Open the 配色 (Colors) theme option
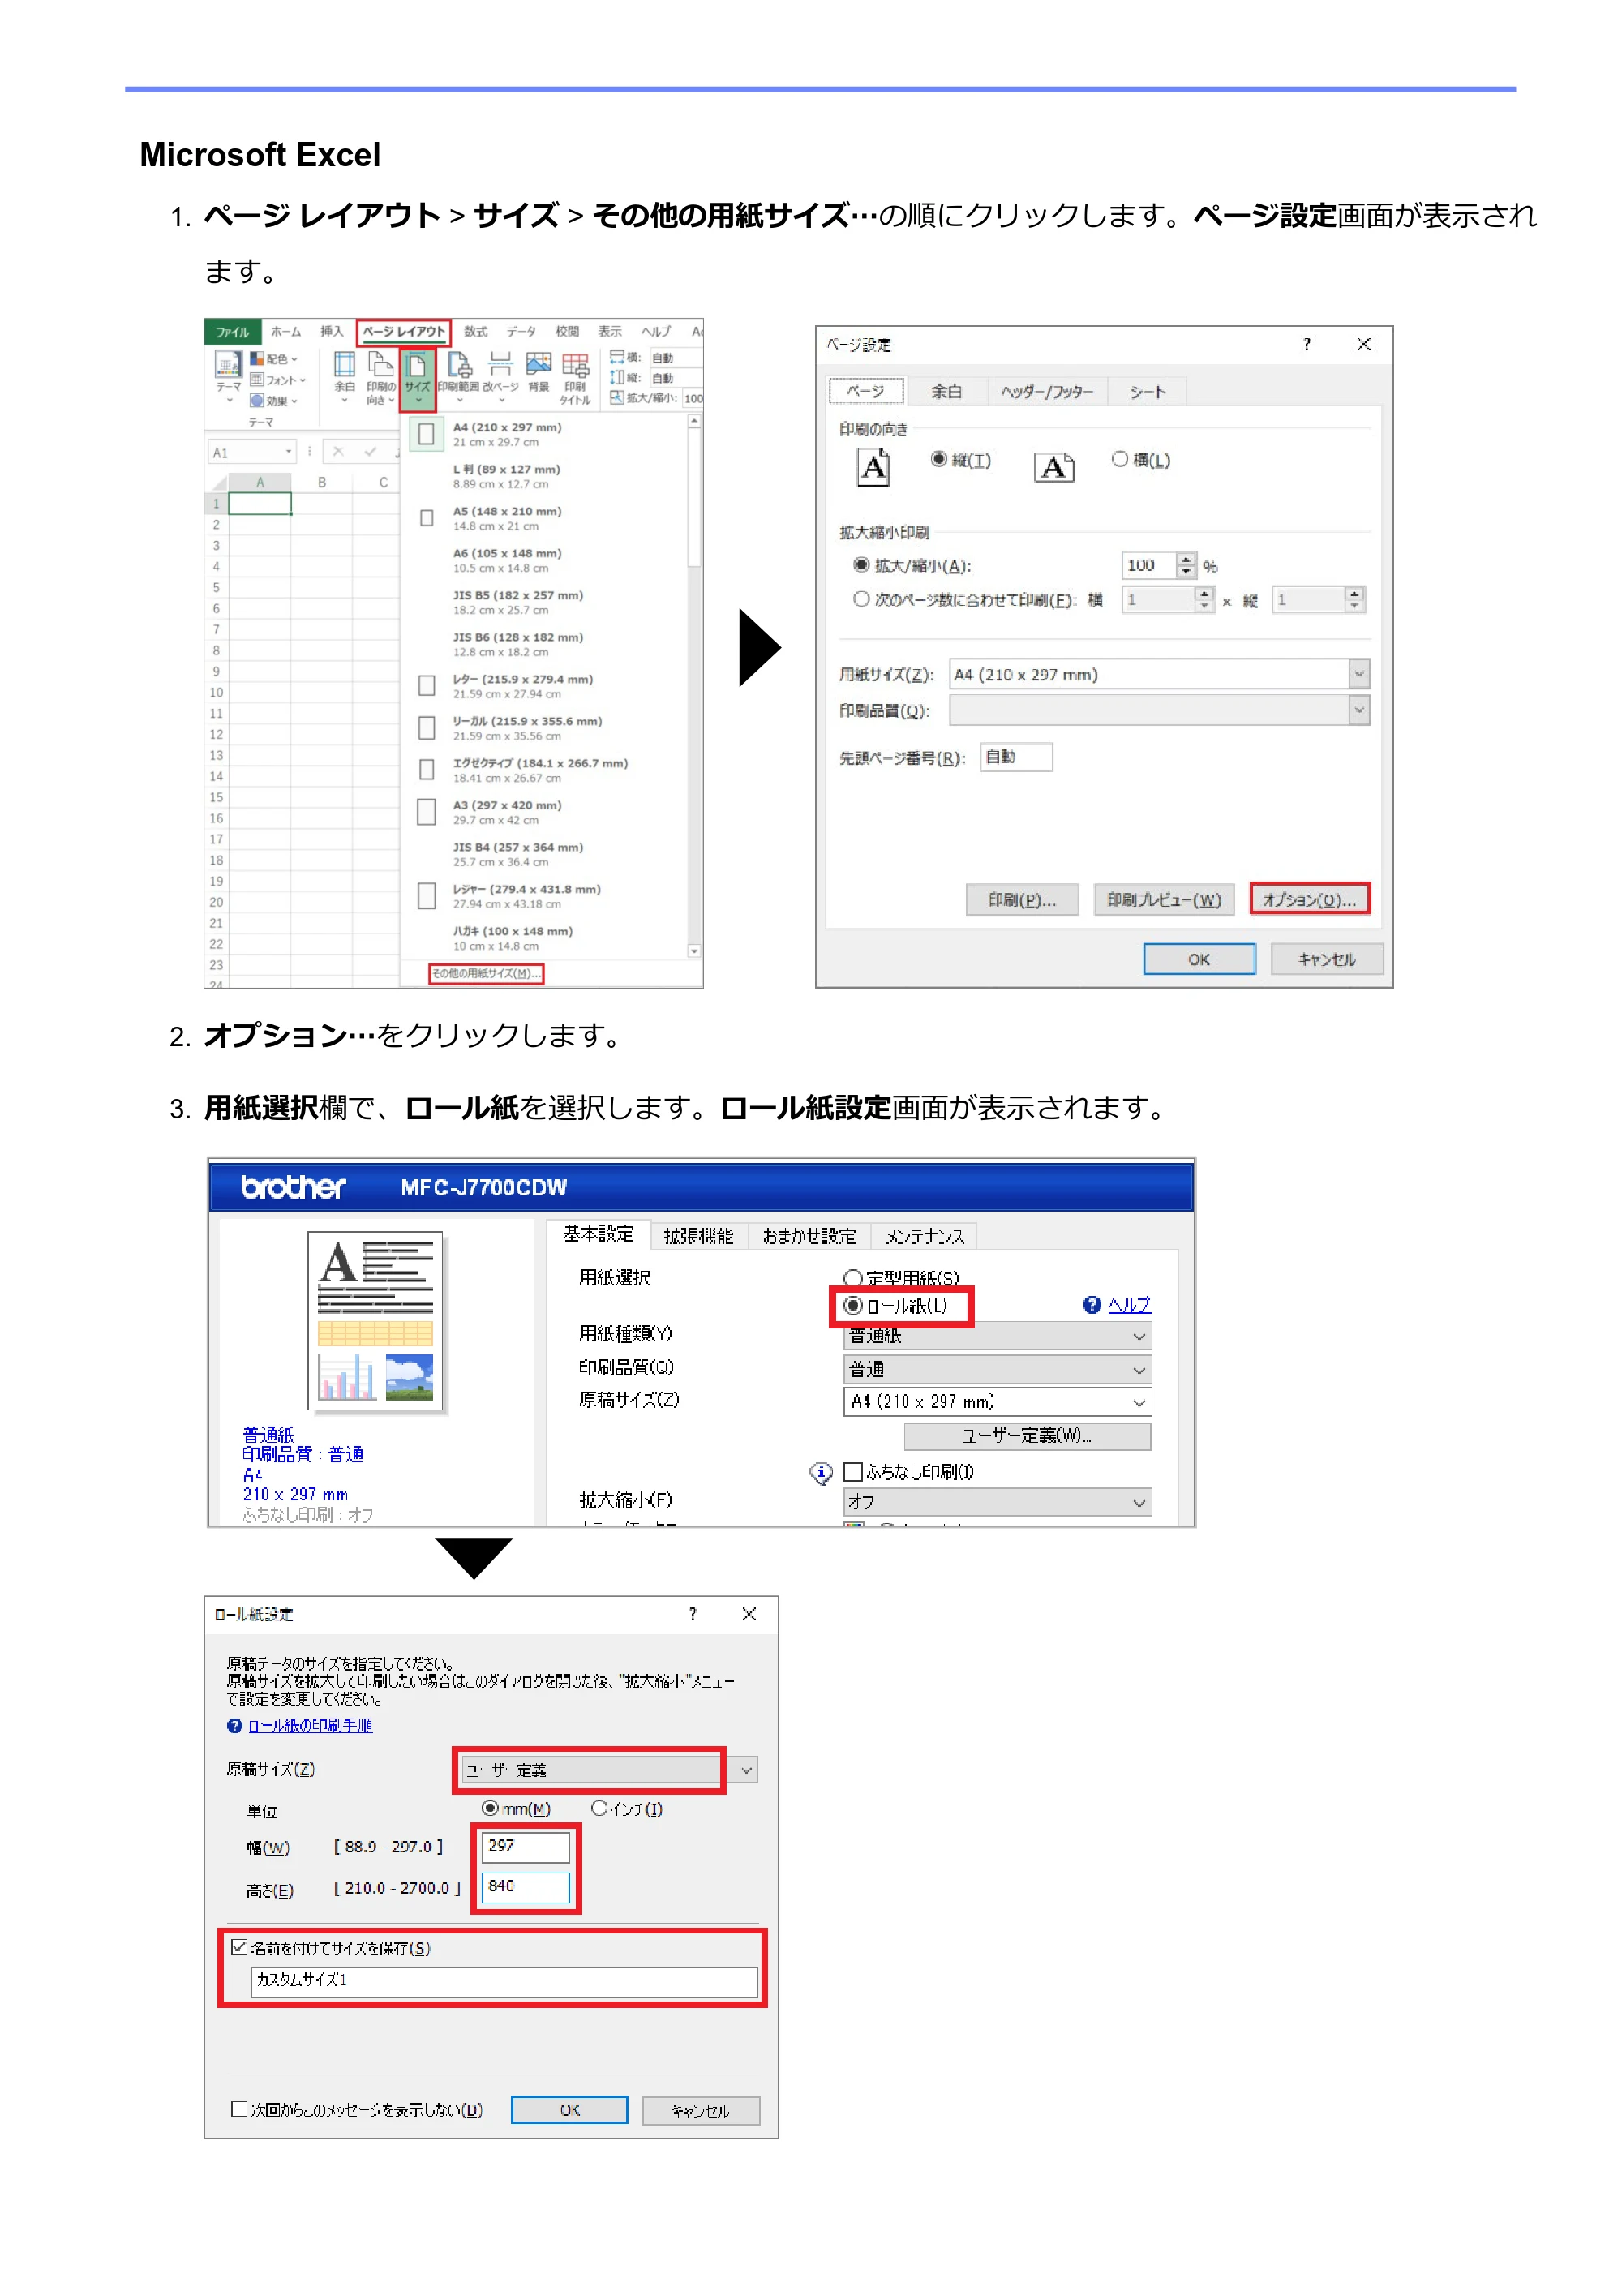Viewport: 1622px width, 2296px height. click(x=275, y=359)
